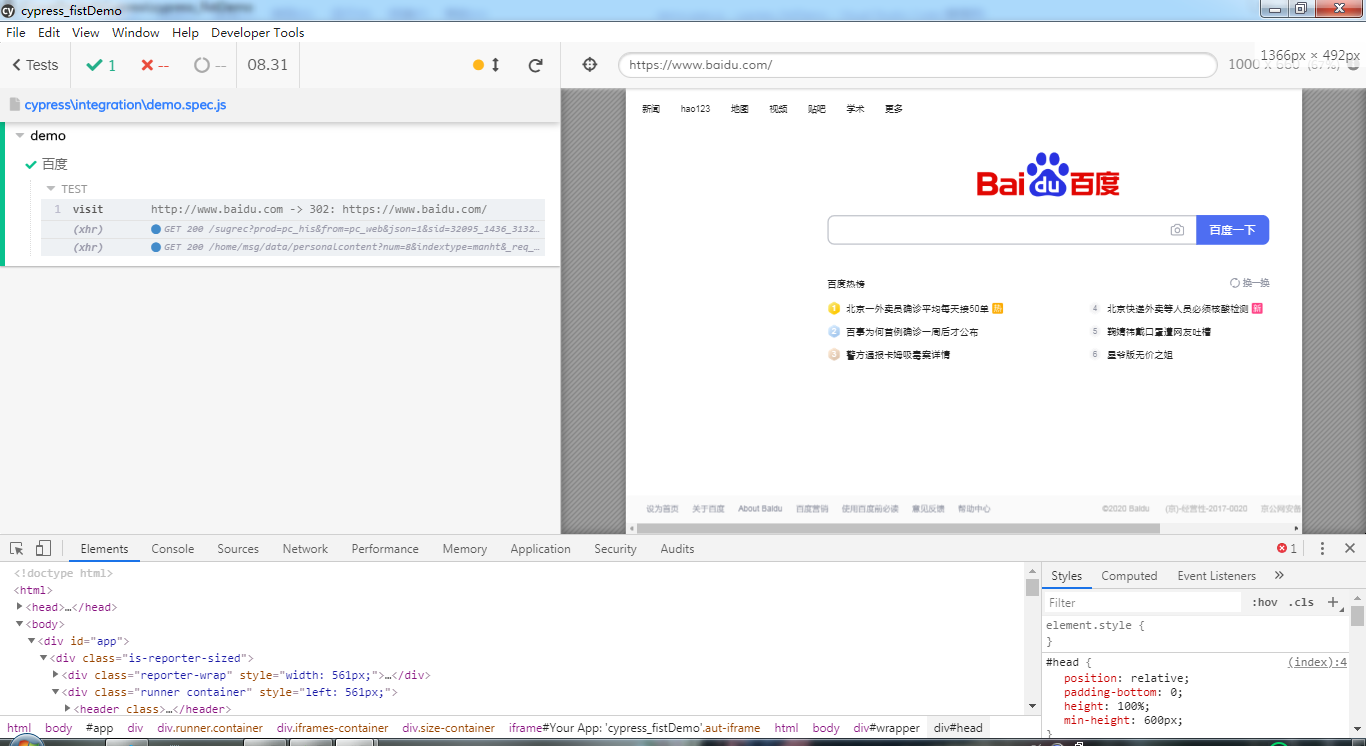
Task: Open the File menu
Action: pyautogui.click(x=16, y=33)
